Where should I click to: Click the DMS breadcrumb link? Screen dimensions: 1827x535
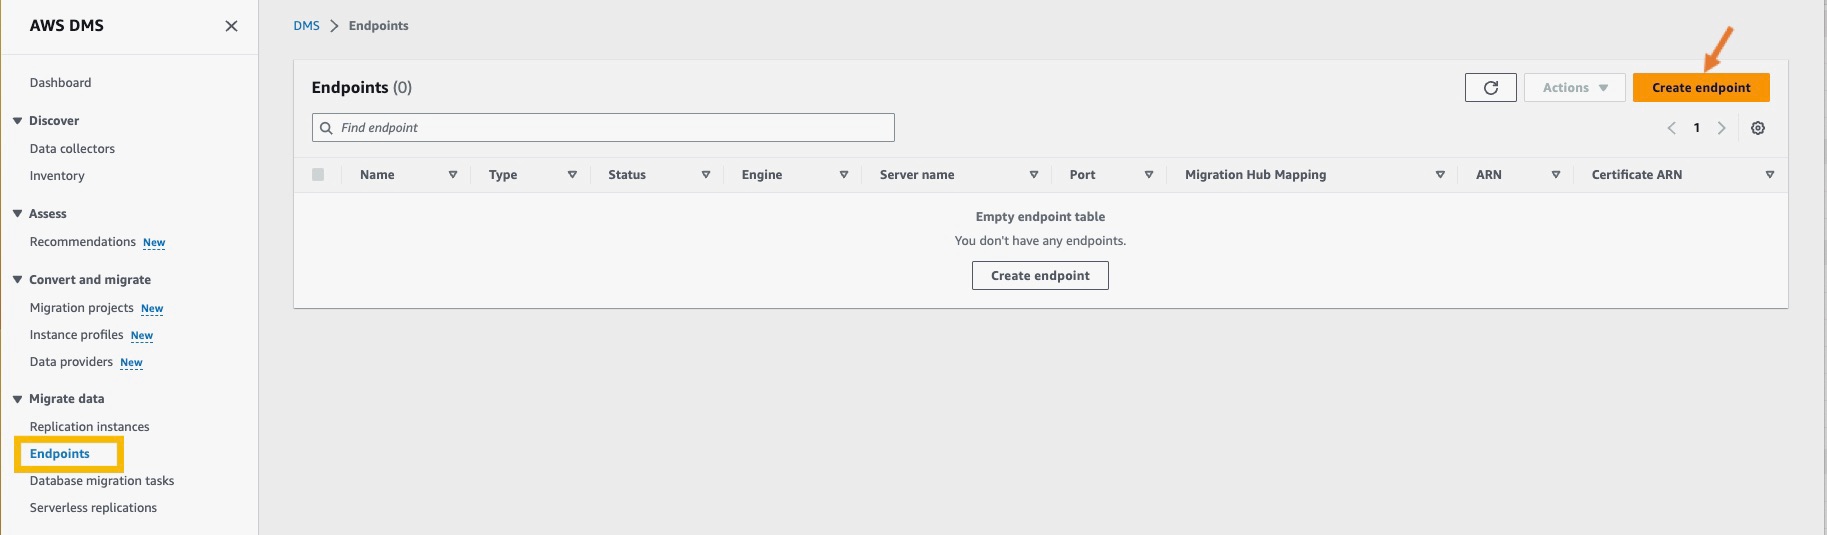click(306, 26)
